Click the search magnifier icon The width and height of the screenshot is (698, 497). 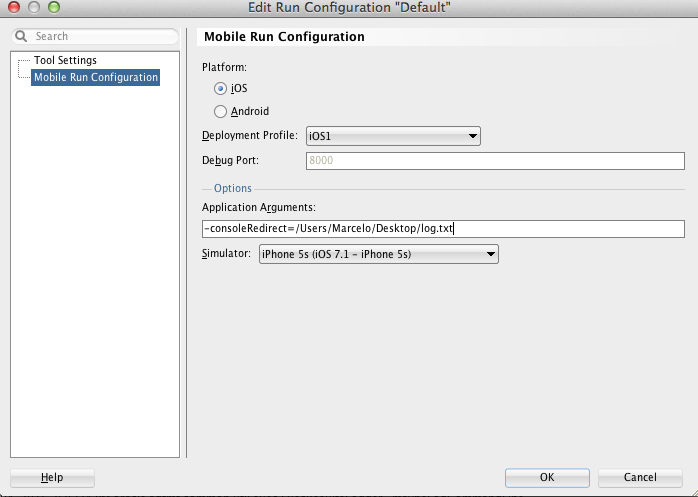(x=21, y=36)
